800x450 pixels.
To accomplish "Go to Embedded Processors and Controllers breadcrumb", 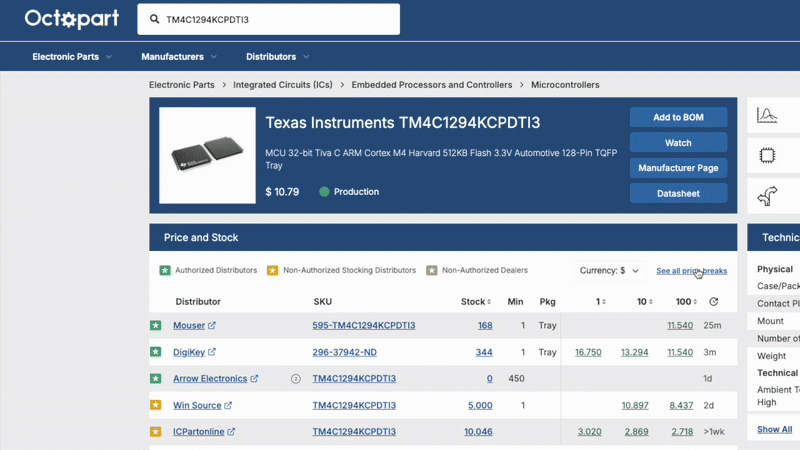I will 432,85.
